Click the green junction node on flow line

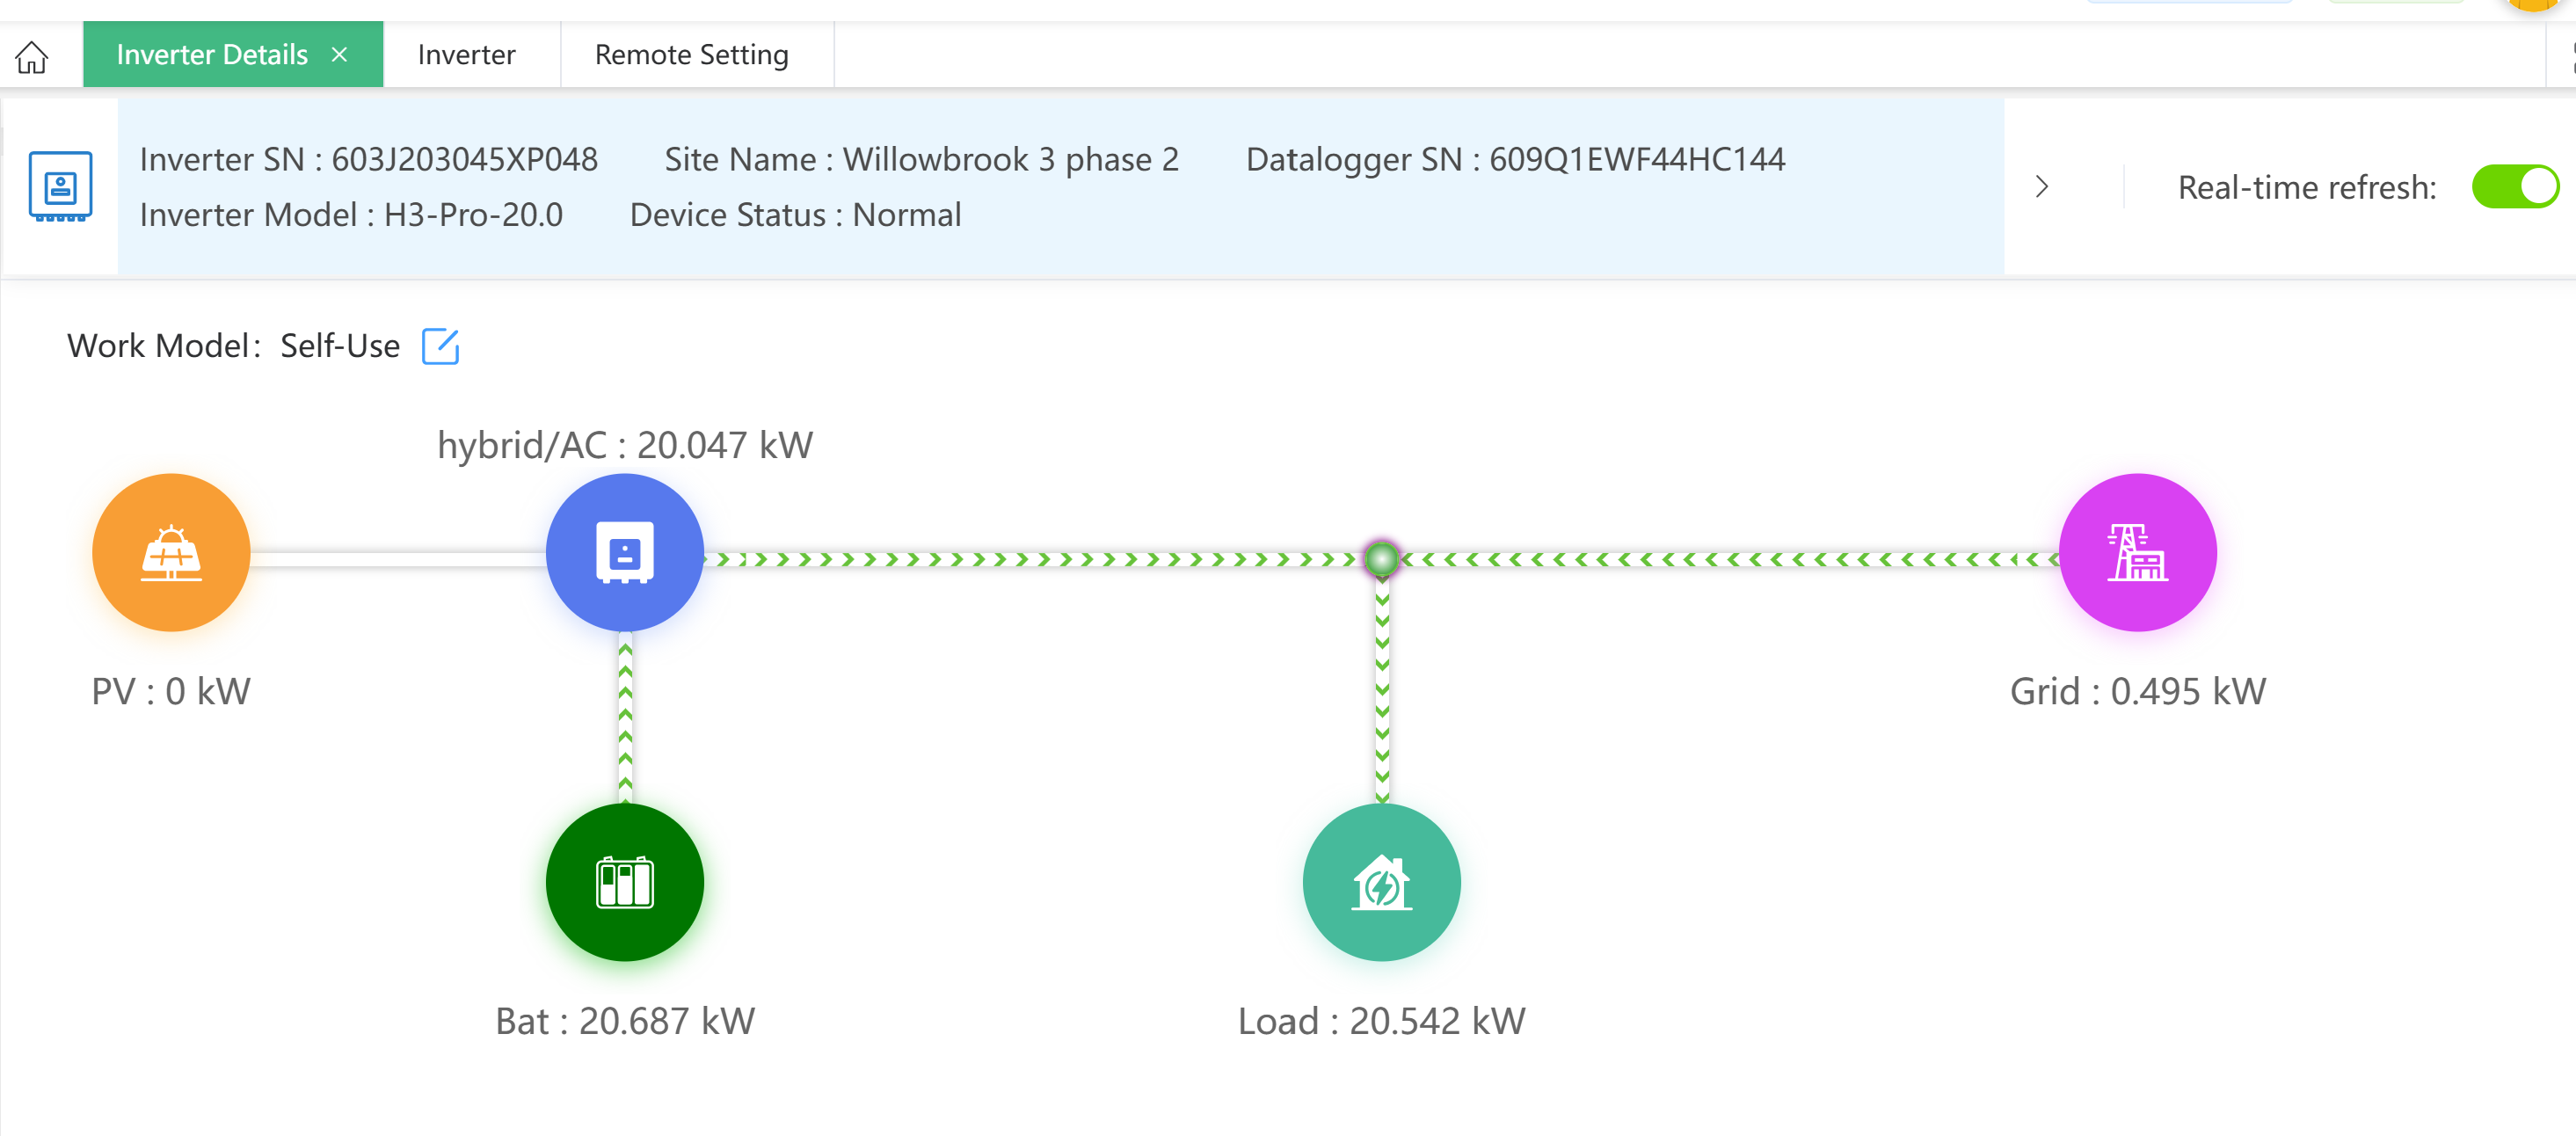[x=1381, y=559]
